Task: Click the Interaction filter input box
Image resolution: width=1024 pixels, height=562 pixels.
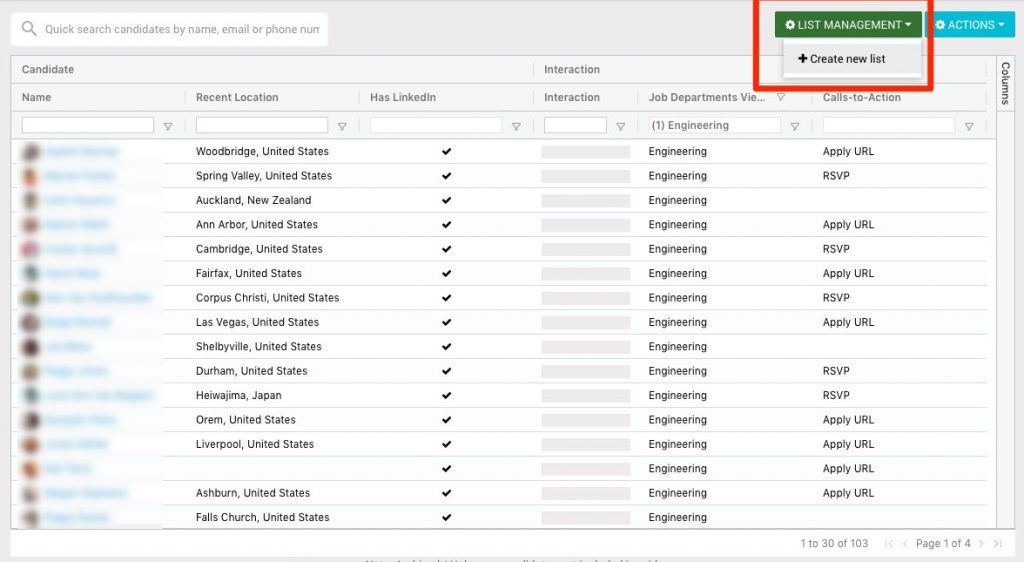Action: pos(575,125)
